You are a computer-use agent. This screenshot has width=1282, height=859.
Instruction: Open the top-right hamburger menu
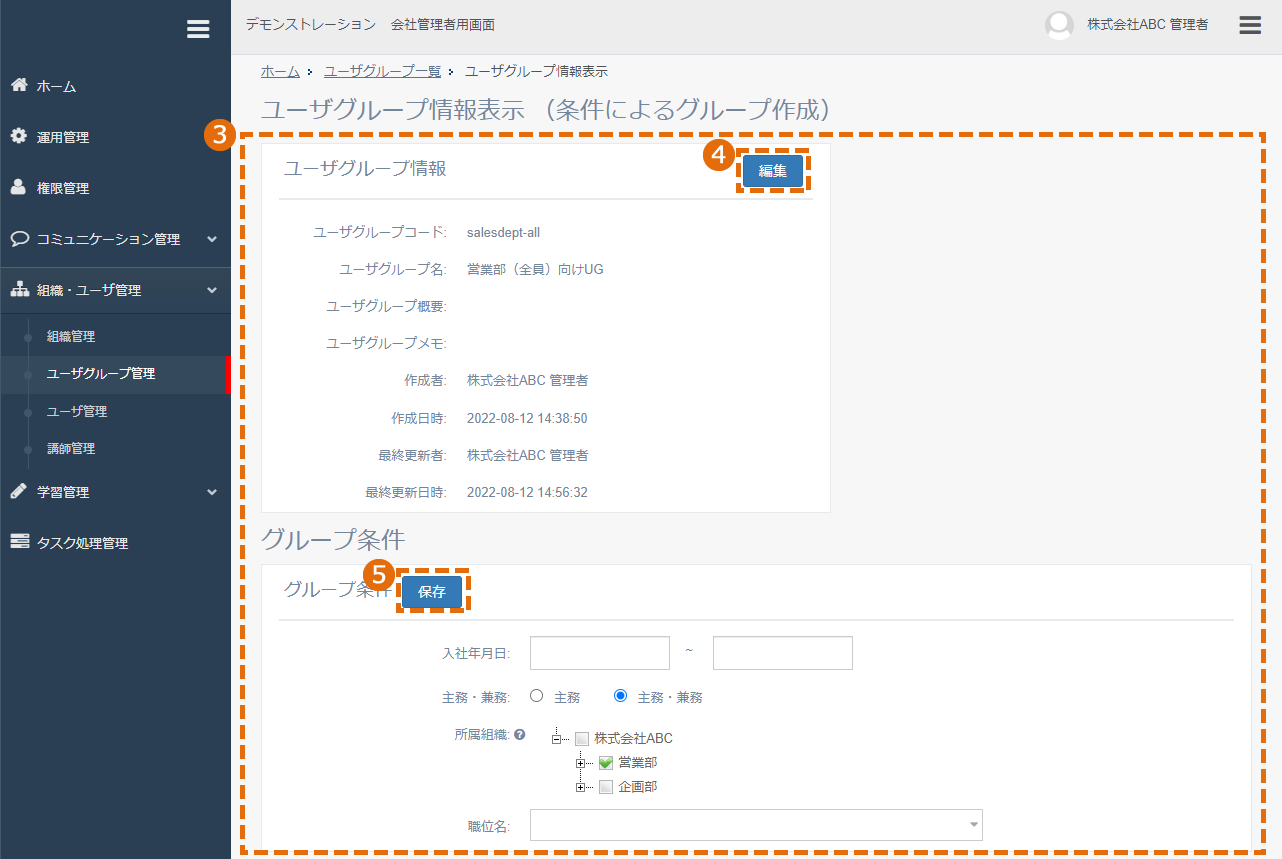coord(1250,25)
